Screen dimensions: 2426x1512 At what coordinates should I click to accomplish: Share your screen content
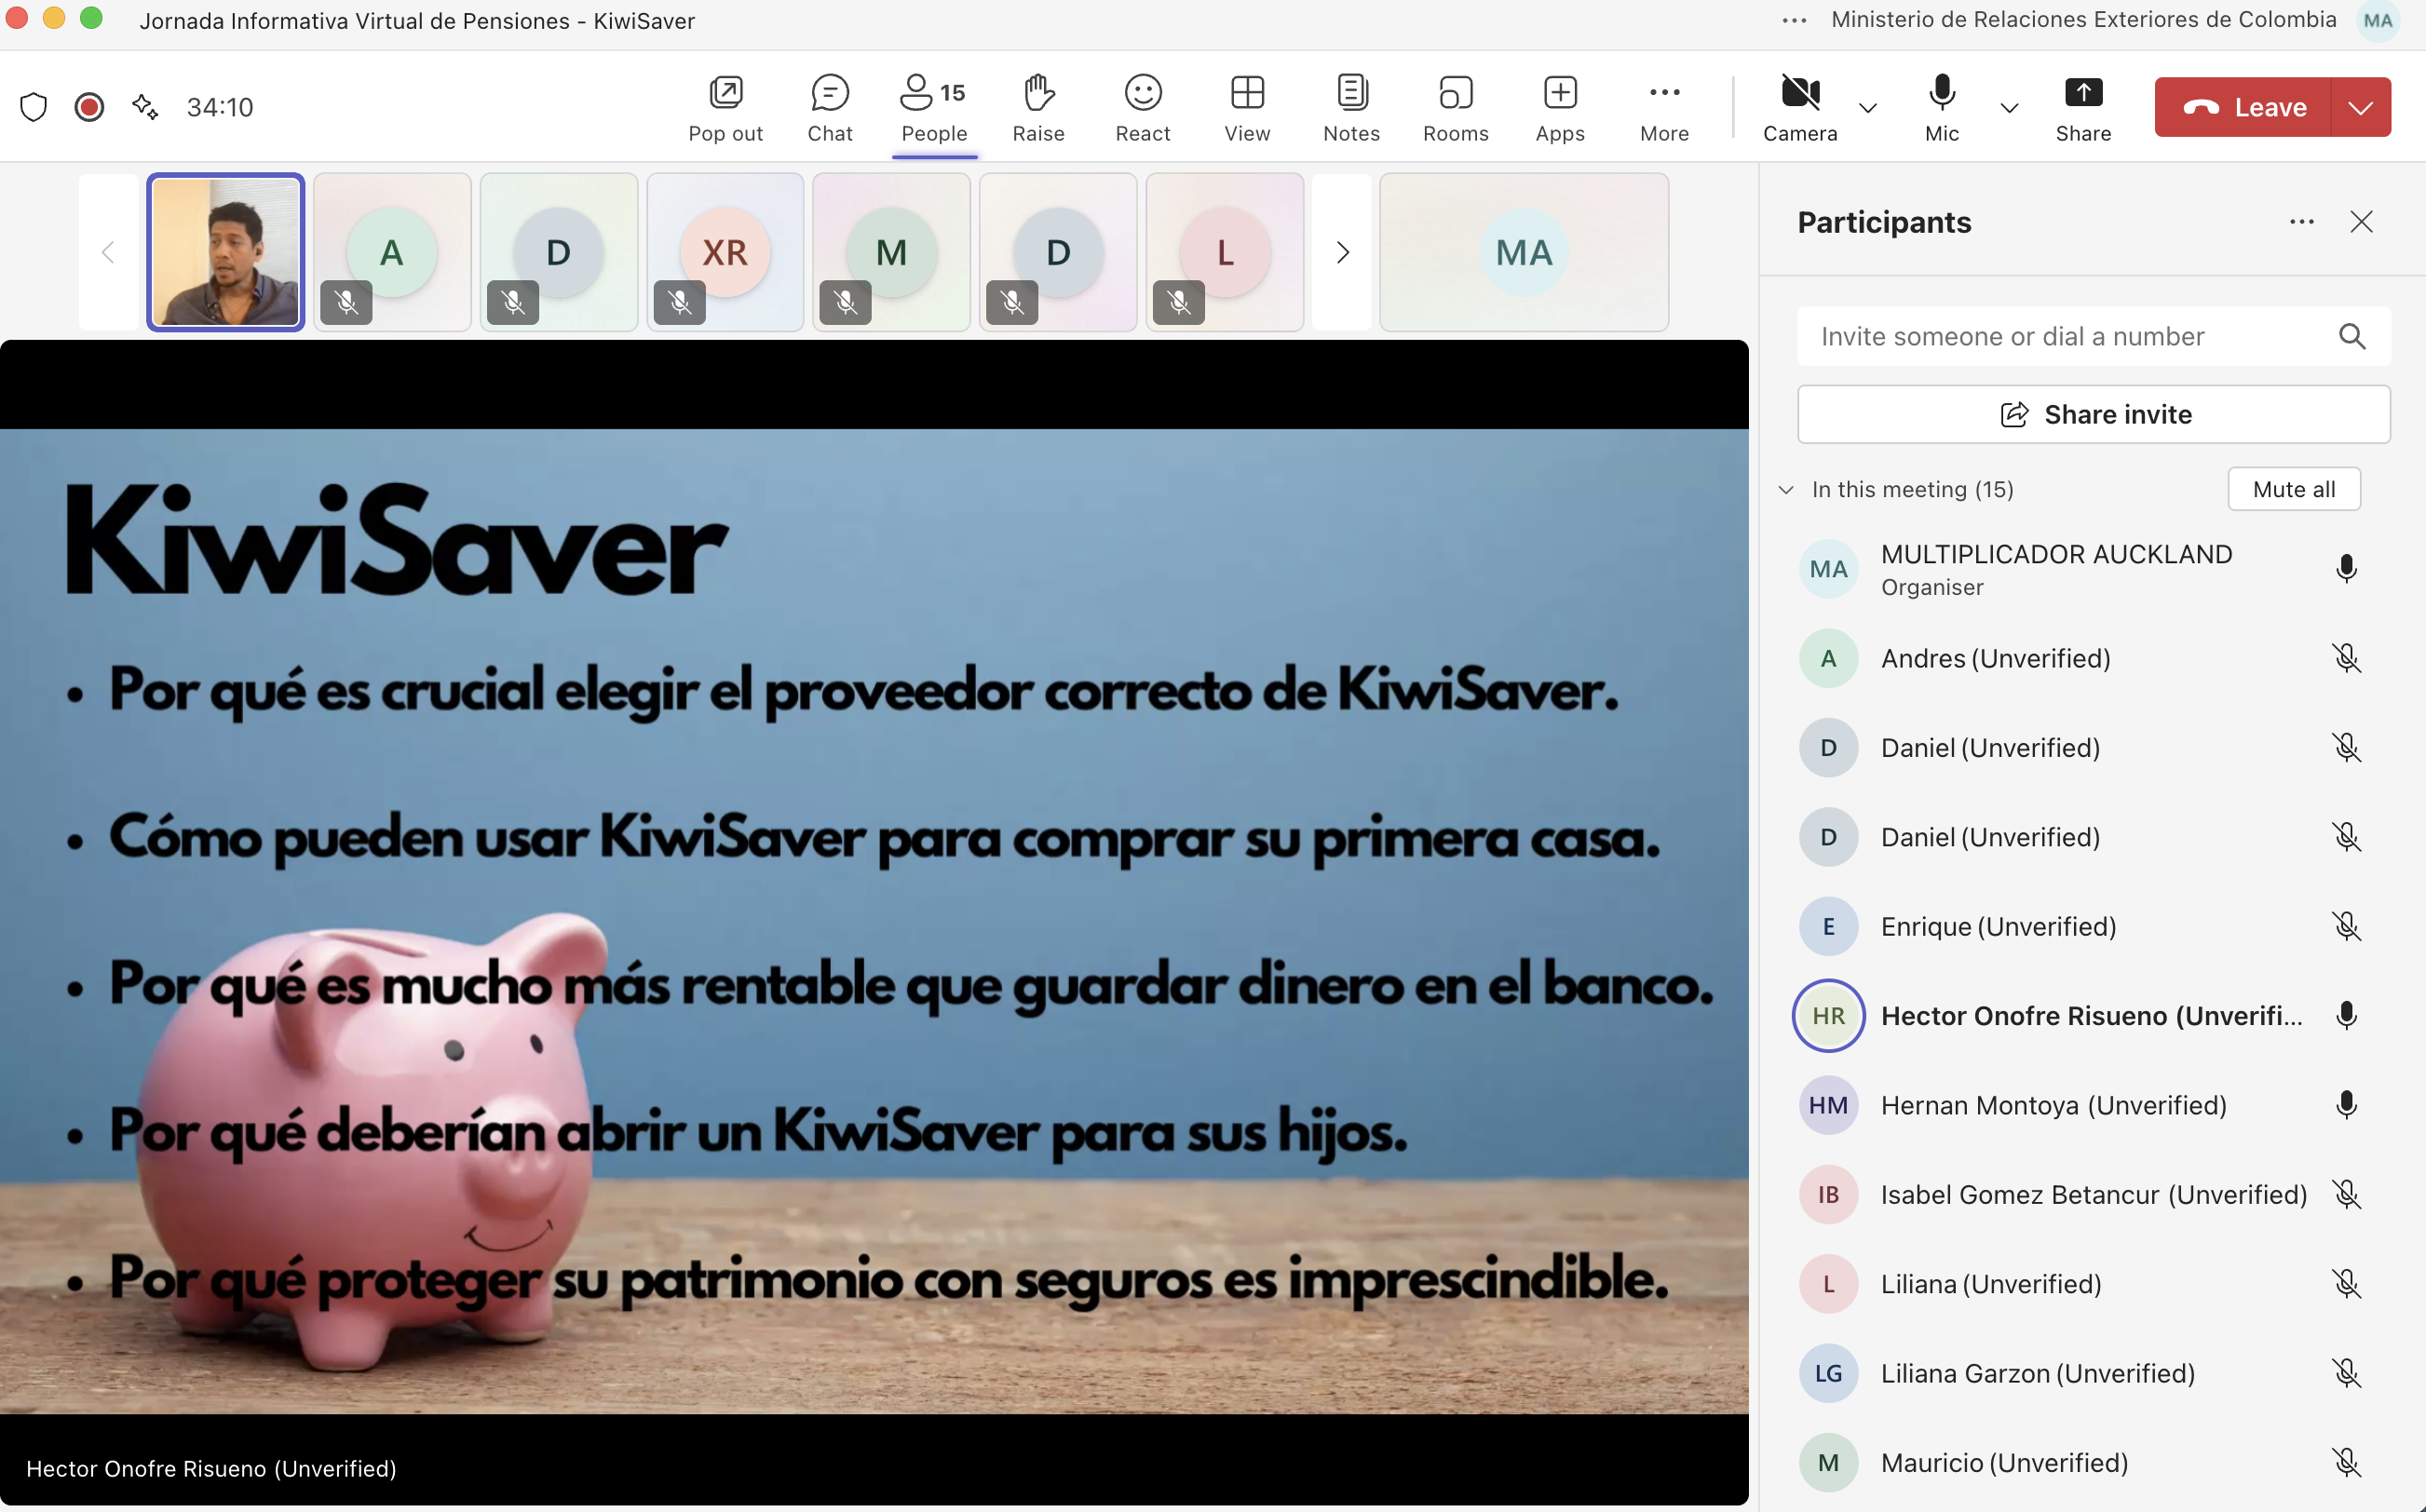click(2083, 108)
